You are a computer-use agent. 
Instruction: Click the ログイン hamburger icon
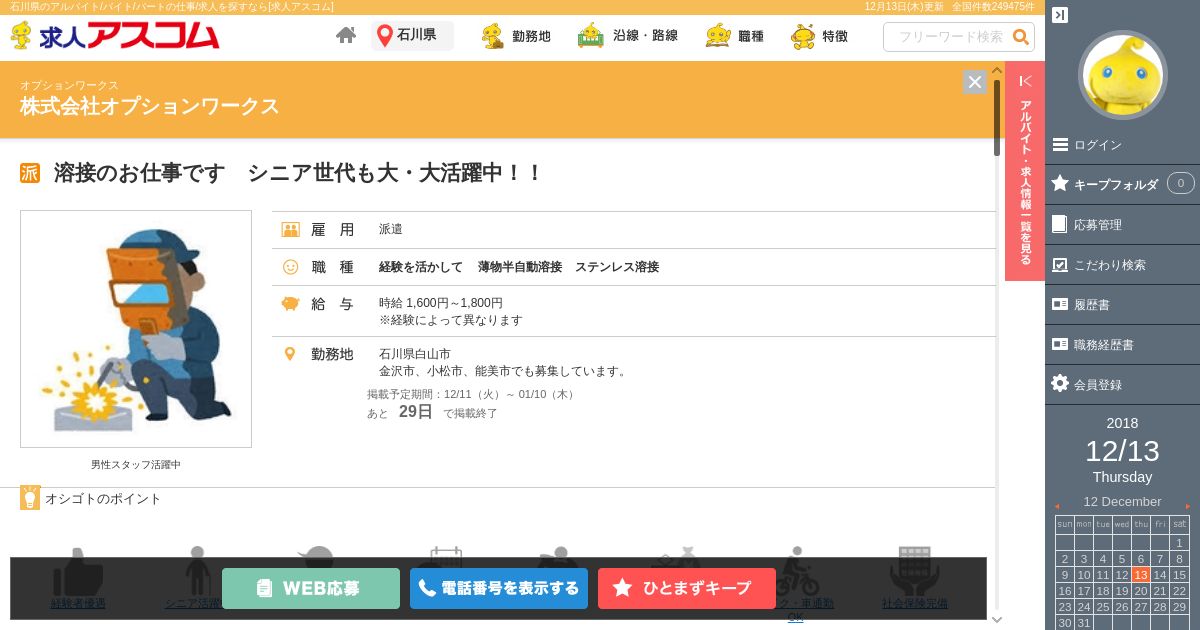[1060, 144]
